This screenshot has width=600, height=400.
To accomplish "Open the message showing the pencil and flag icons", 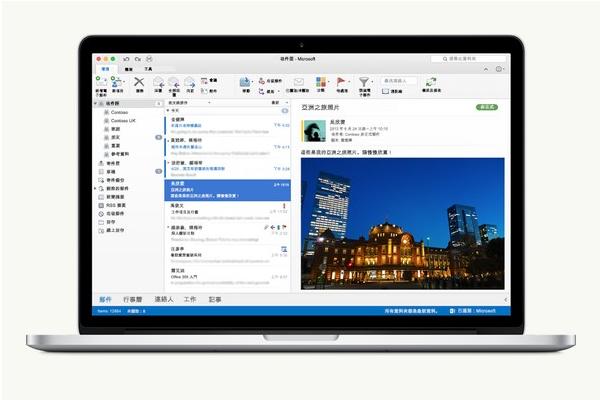I will click(x=227, y=233).
